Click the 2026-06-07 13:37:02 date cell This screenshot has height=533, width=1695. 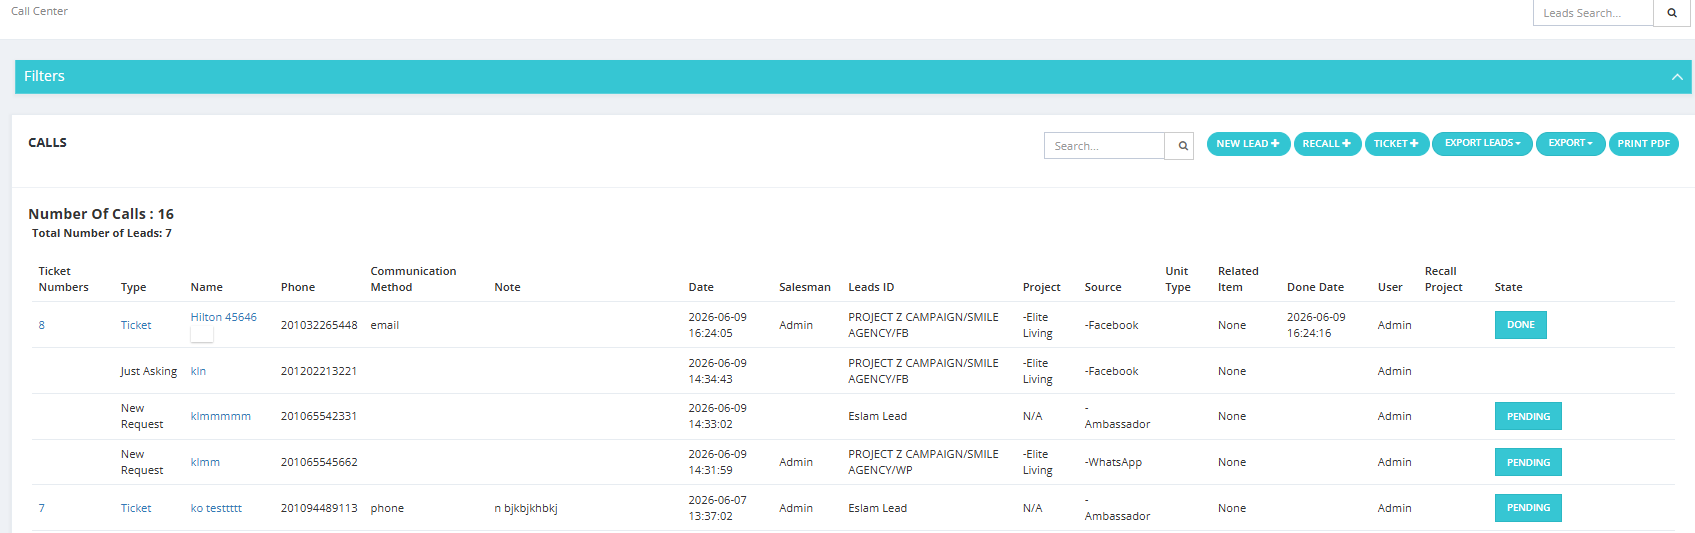tap(717, 508)
